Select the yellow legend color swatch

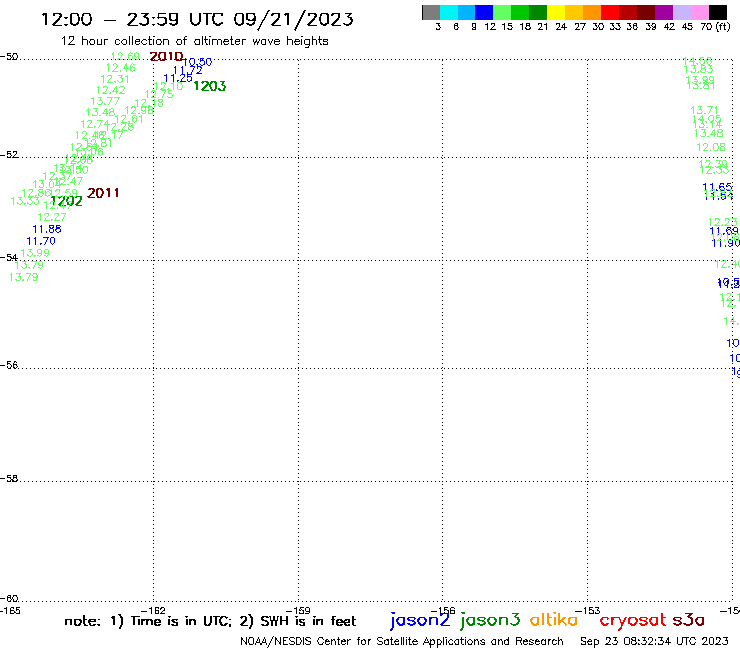tap(556, 13)
